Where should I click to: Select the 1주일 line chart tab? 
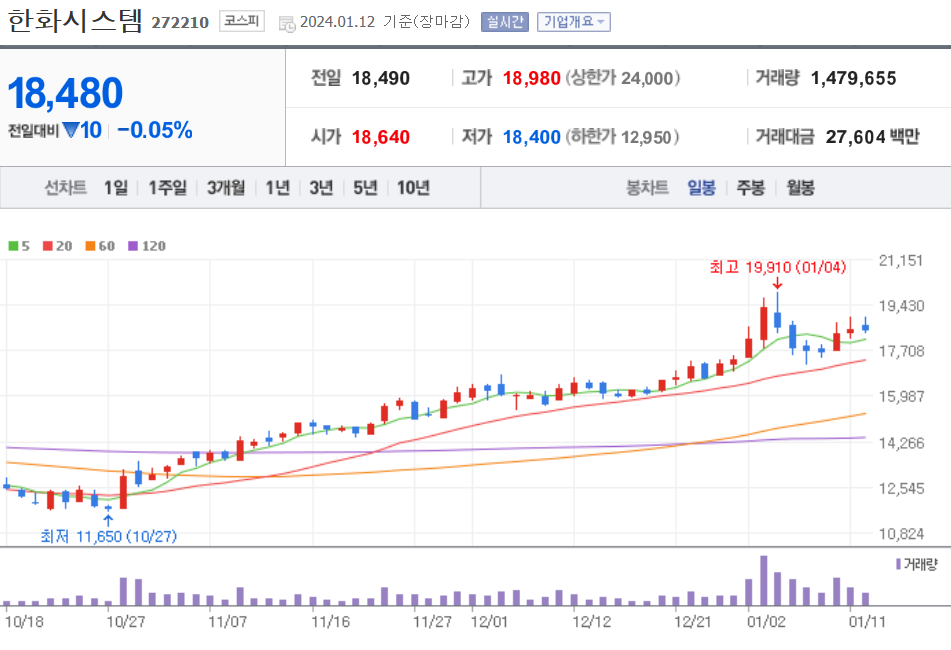click(167, 188)
